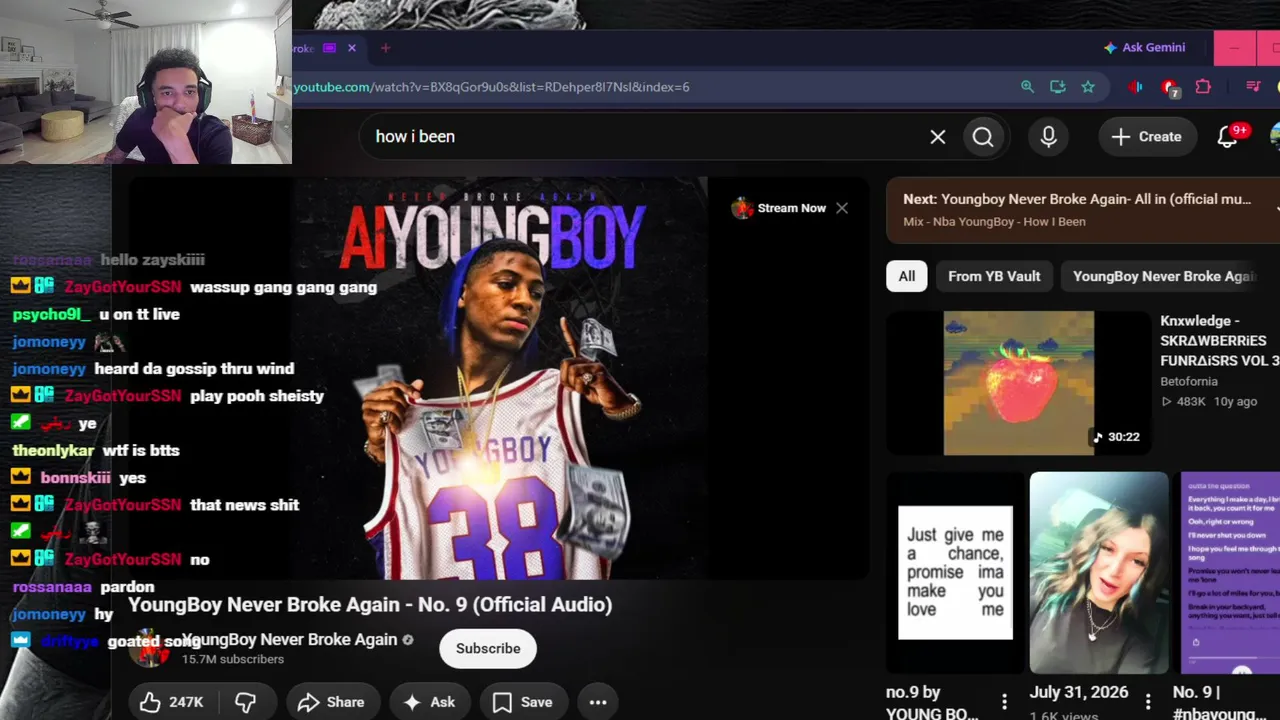Open options menu for July 31, 2026 short
This screenshot has width=1280, height=720.
coord(1148,702)
